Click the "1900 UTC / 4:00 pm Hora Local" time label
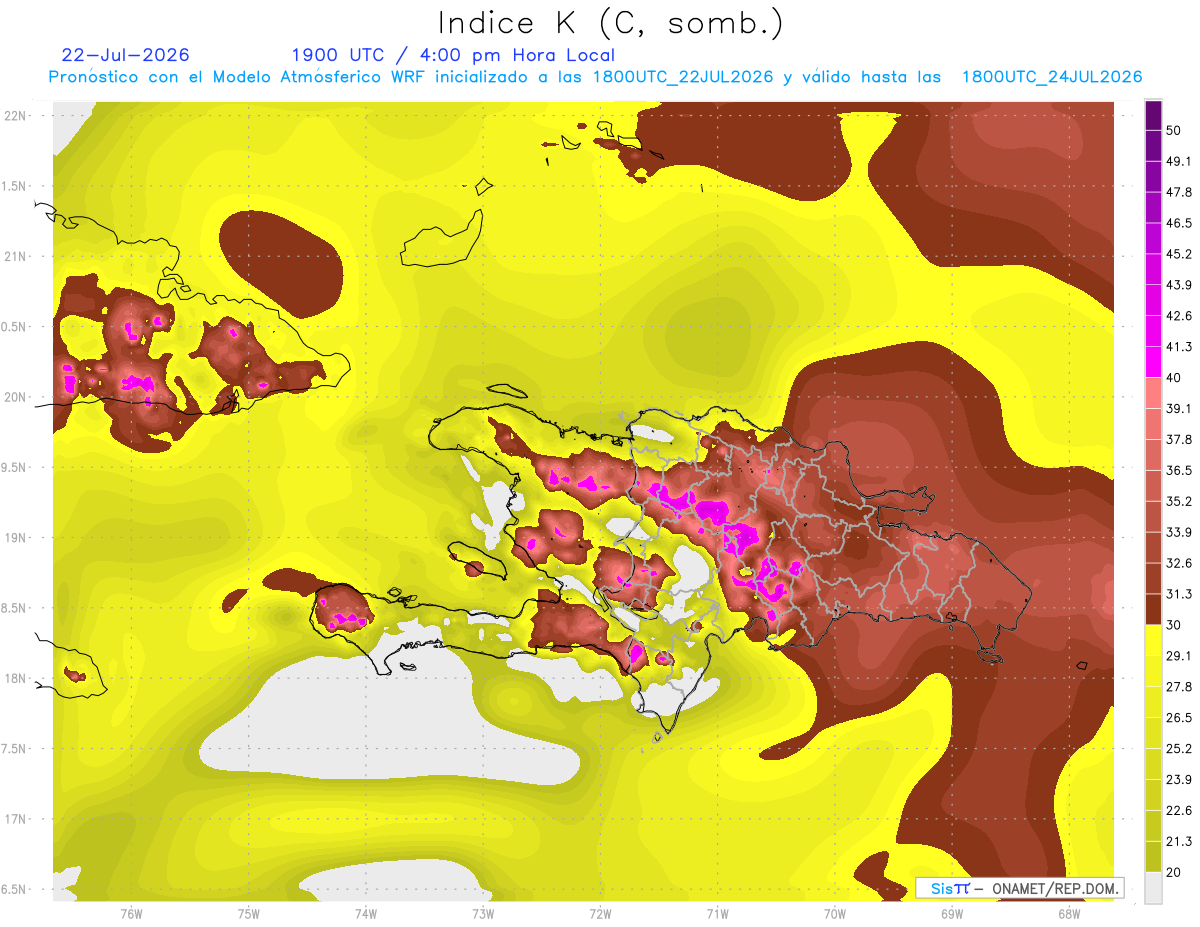The height and width of the screenshot is (927, 1200). tap(453, 55)
